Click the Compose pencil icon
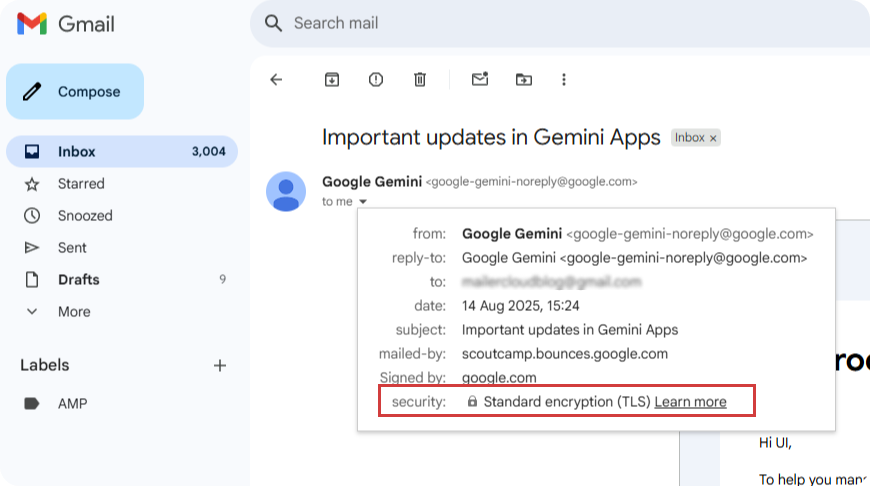 click(x=32, y=92)
